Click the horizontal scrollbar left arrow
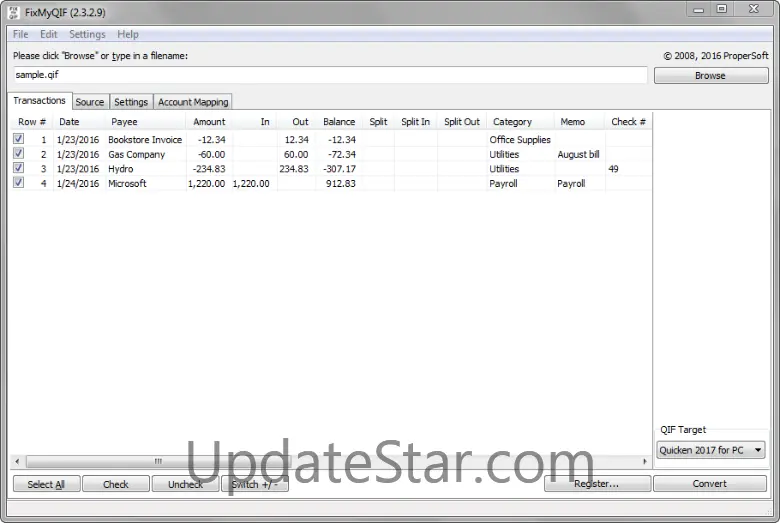Viewport: 780px width, 523px height. pos(17,461)
